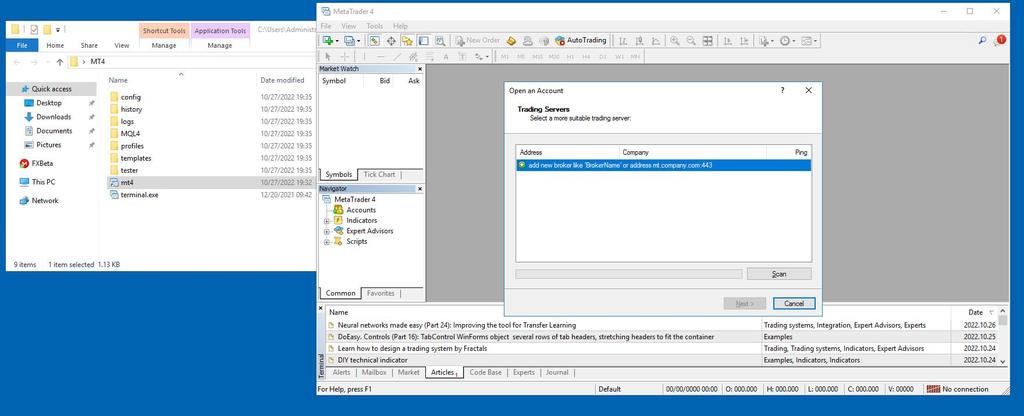This screenshot has width=1024, height=416.
Task: Click the New Chart toolbar icon
Action: 327,40
